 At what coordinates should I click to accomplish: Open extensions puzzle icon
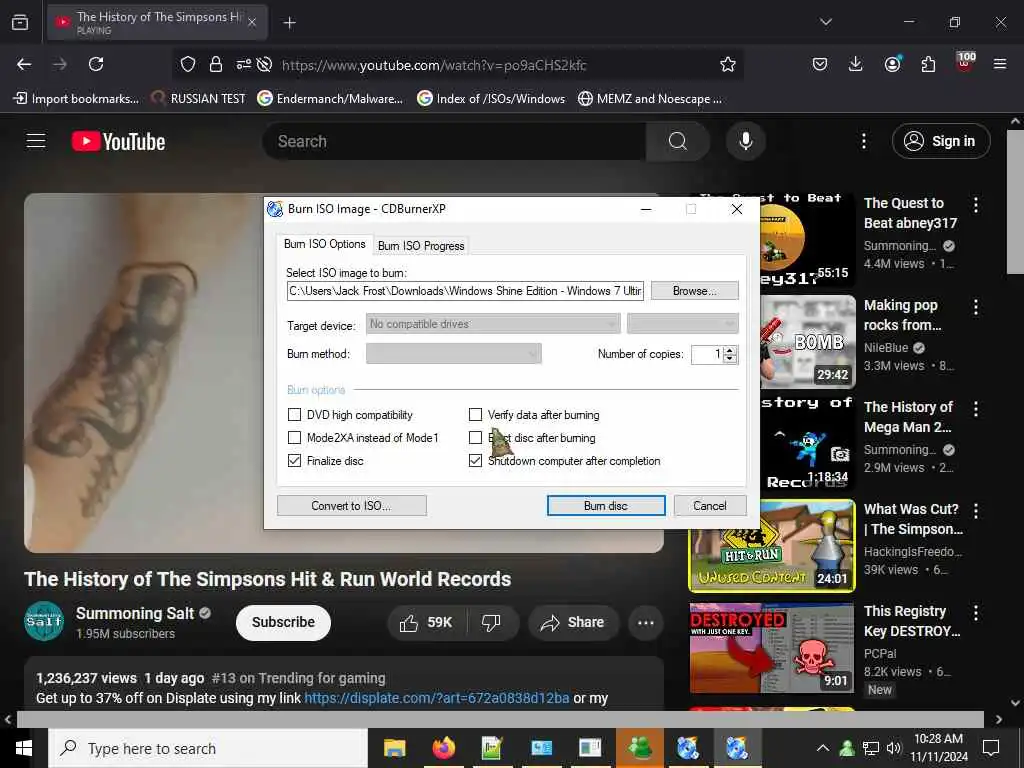[x=928, y=64]
